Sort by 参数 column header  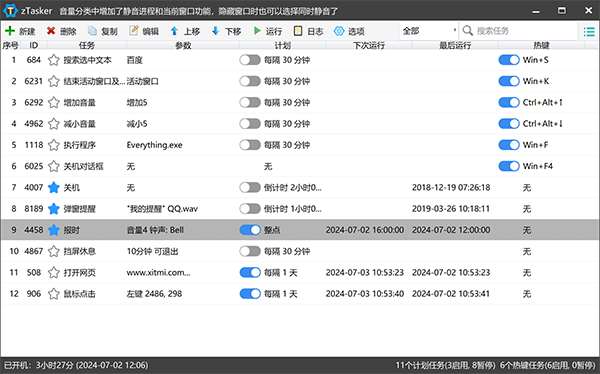point(183,45)
